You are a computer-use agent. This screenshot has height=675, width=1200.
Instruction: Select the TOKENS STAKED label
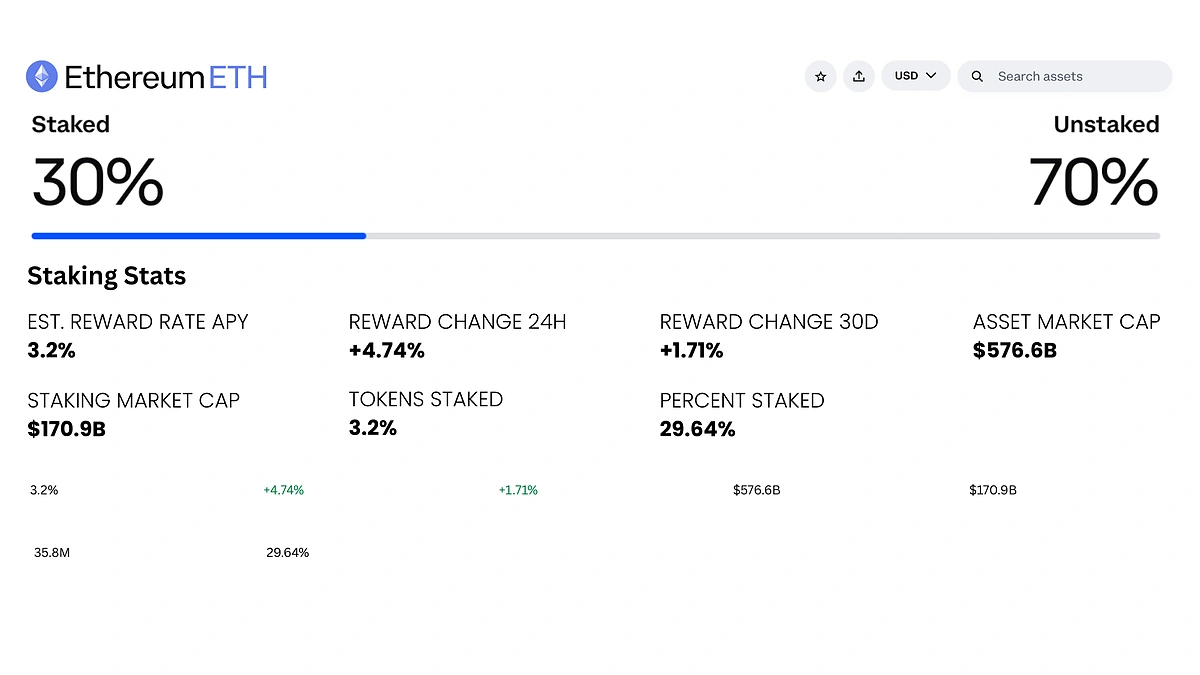coord(426,400)
